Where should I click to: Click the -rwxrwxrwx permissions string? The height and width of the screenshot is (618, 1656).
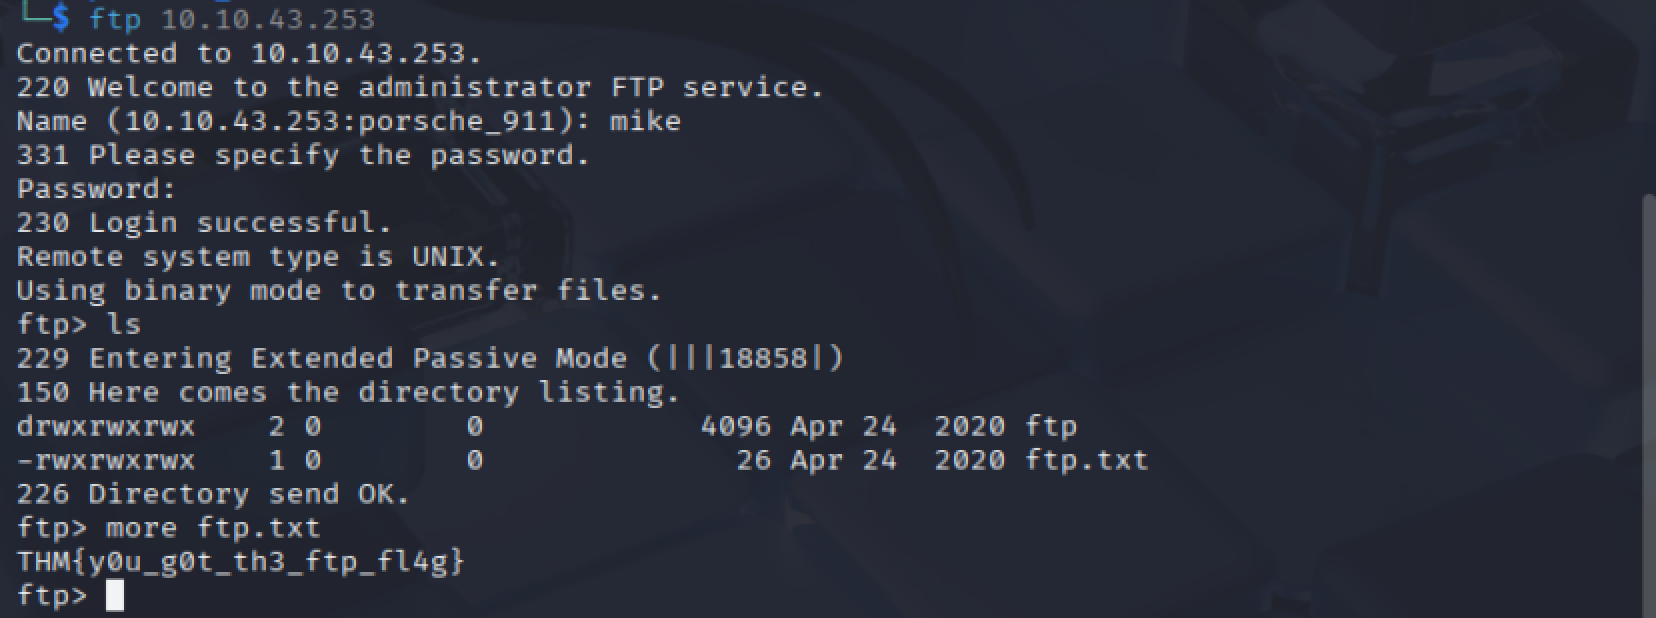click(106, 460)
